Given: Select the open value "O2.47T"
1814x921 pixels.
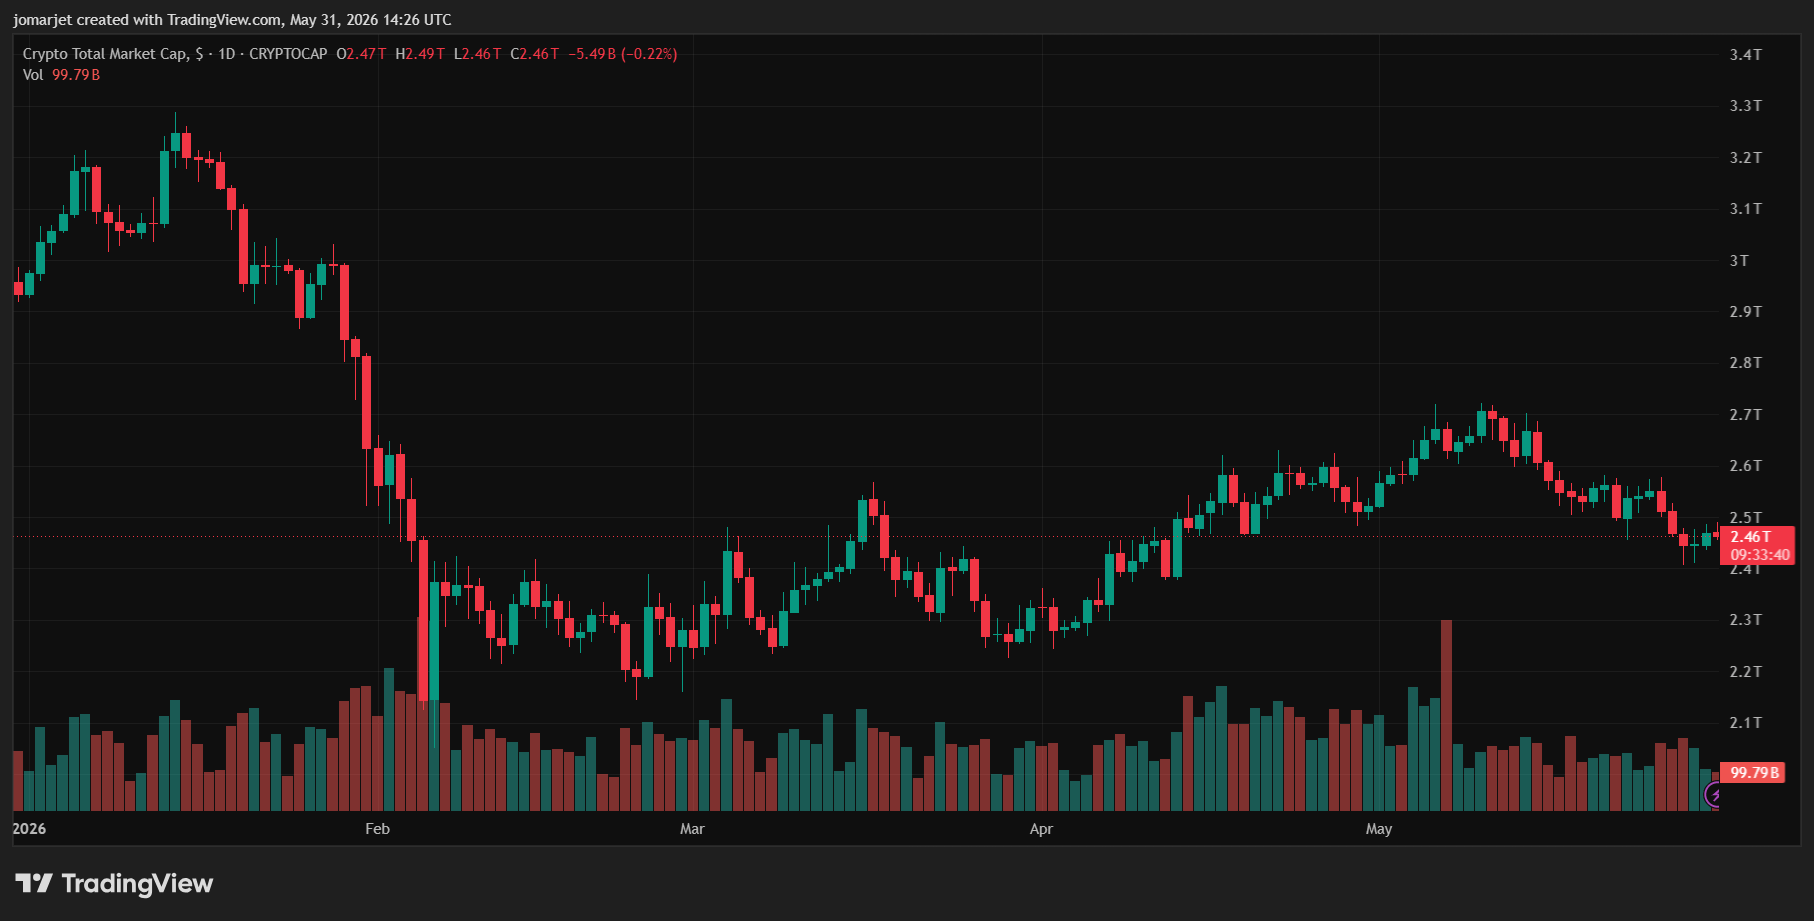Looking at the screenshot, I should (361, 54).
